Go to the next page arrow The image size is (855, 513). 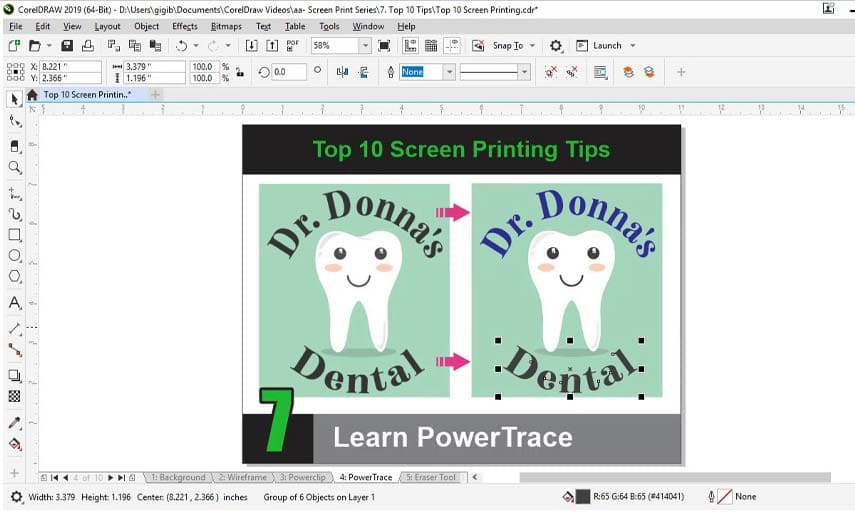[111, 478]
